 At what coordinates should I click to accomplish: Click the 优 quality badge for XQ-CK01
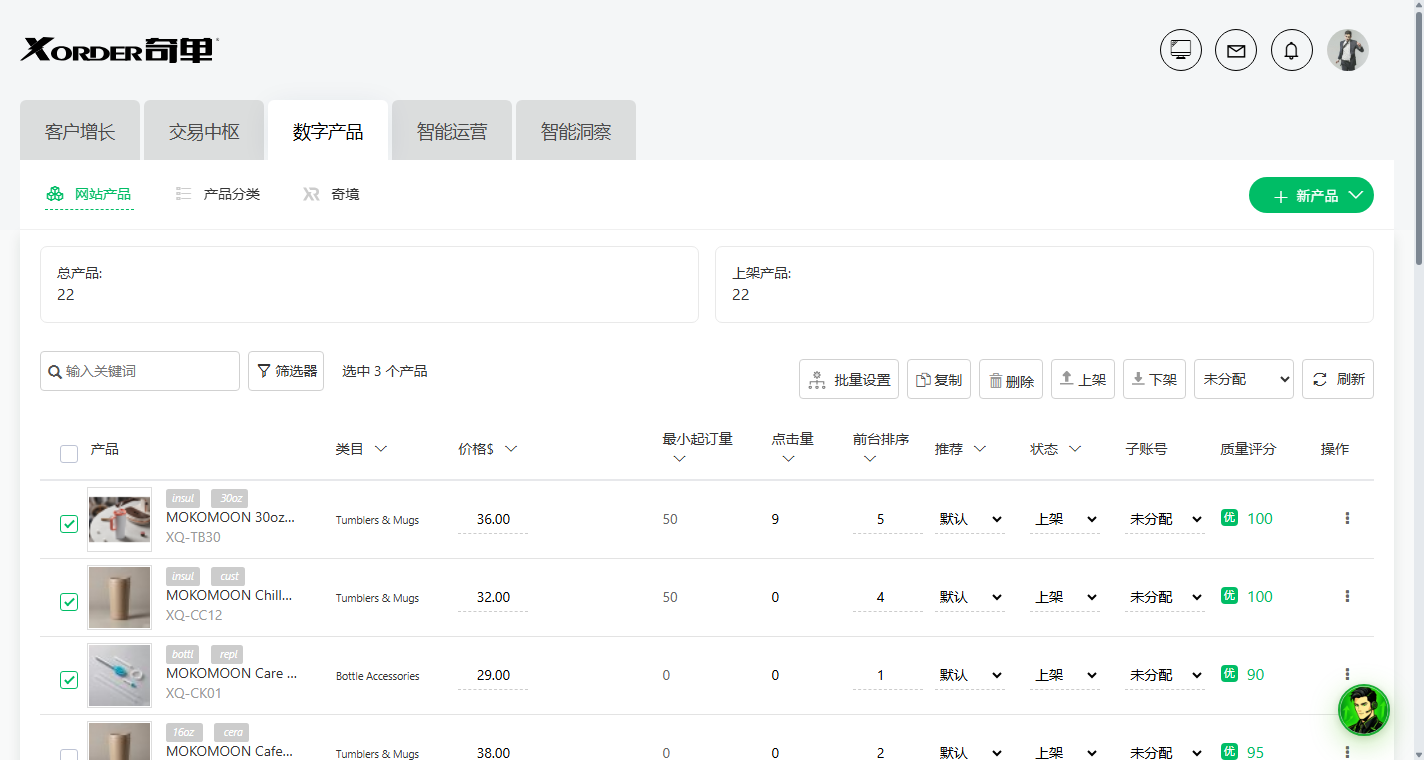[1230, 673]
